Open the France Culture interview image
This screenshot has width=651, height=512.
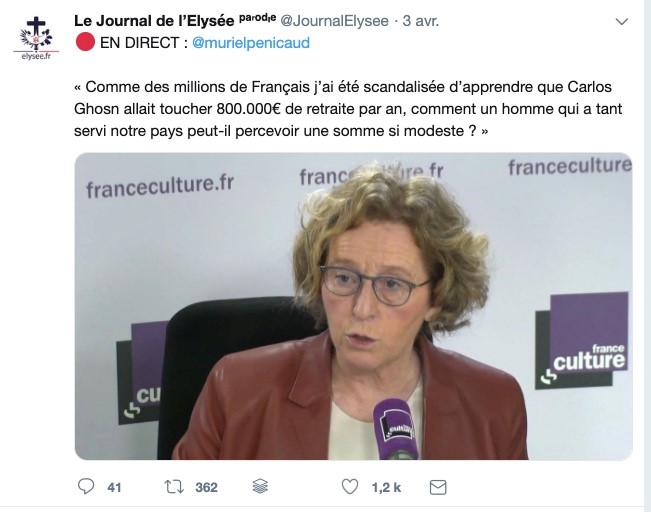[354, 306]
